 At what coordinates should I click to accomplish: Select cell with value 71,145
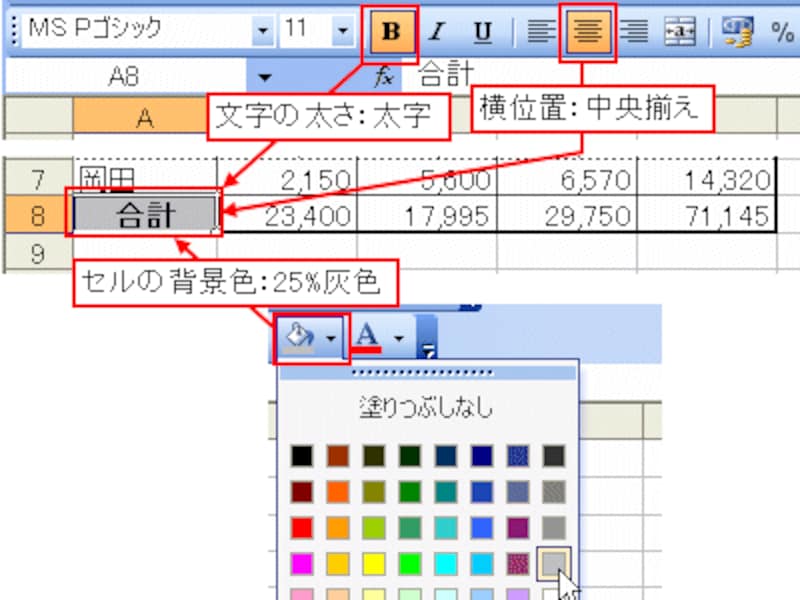coord(707,214)
